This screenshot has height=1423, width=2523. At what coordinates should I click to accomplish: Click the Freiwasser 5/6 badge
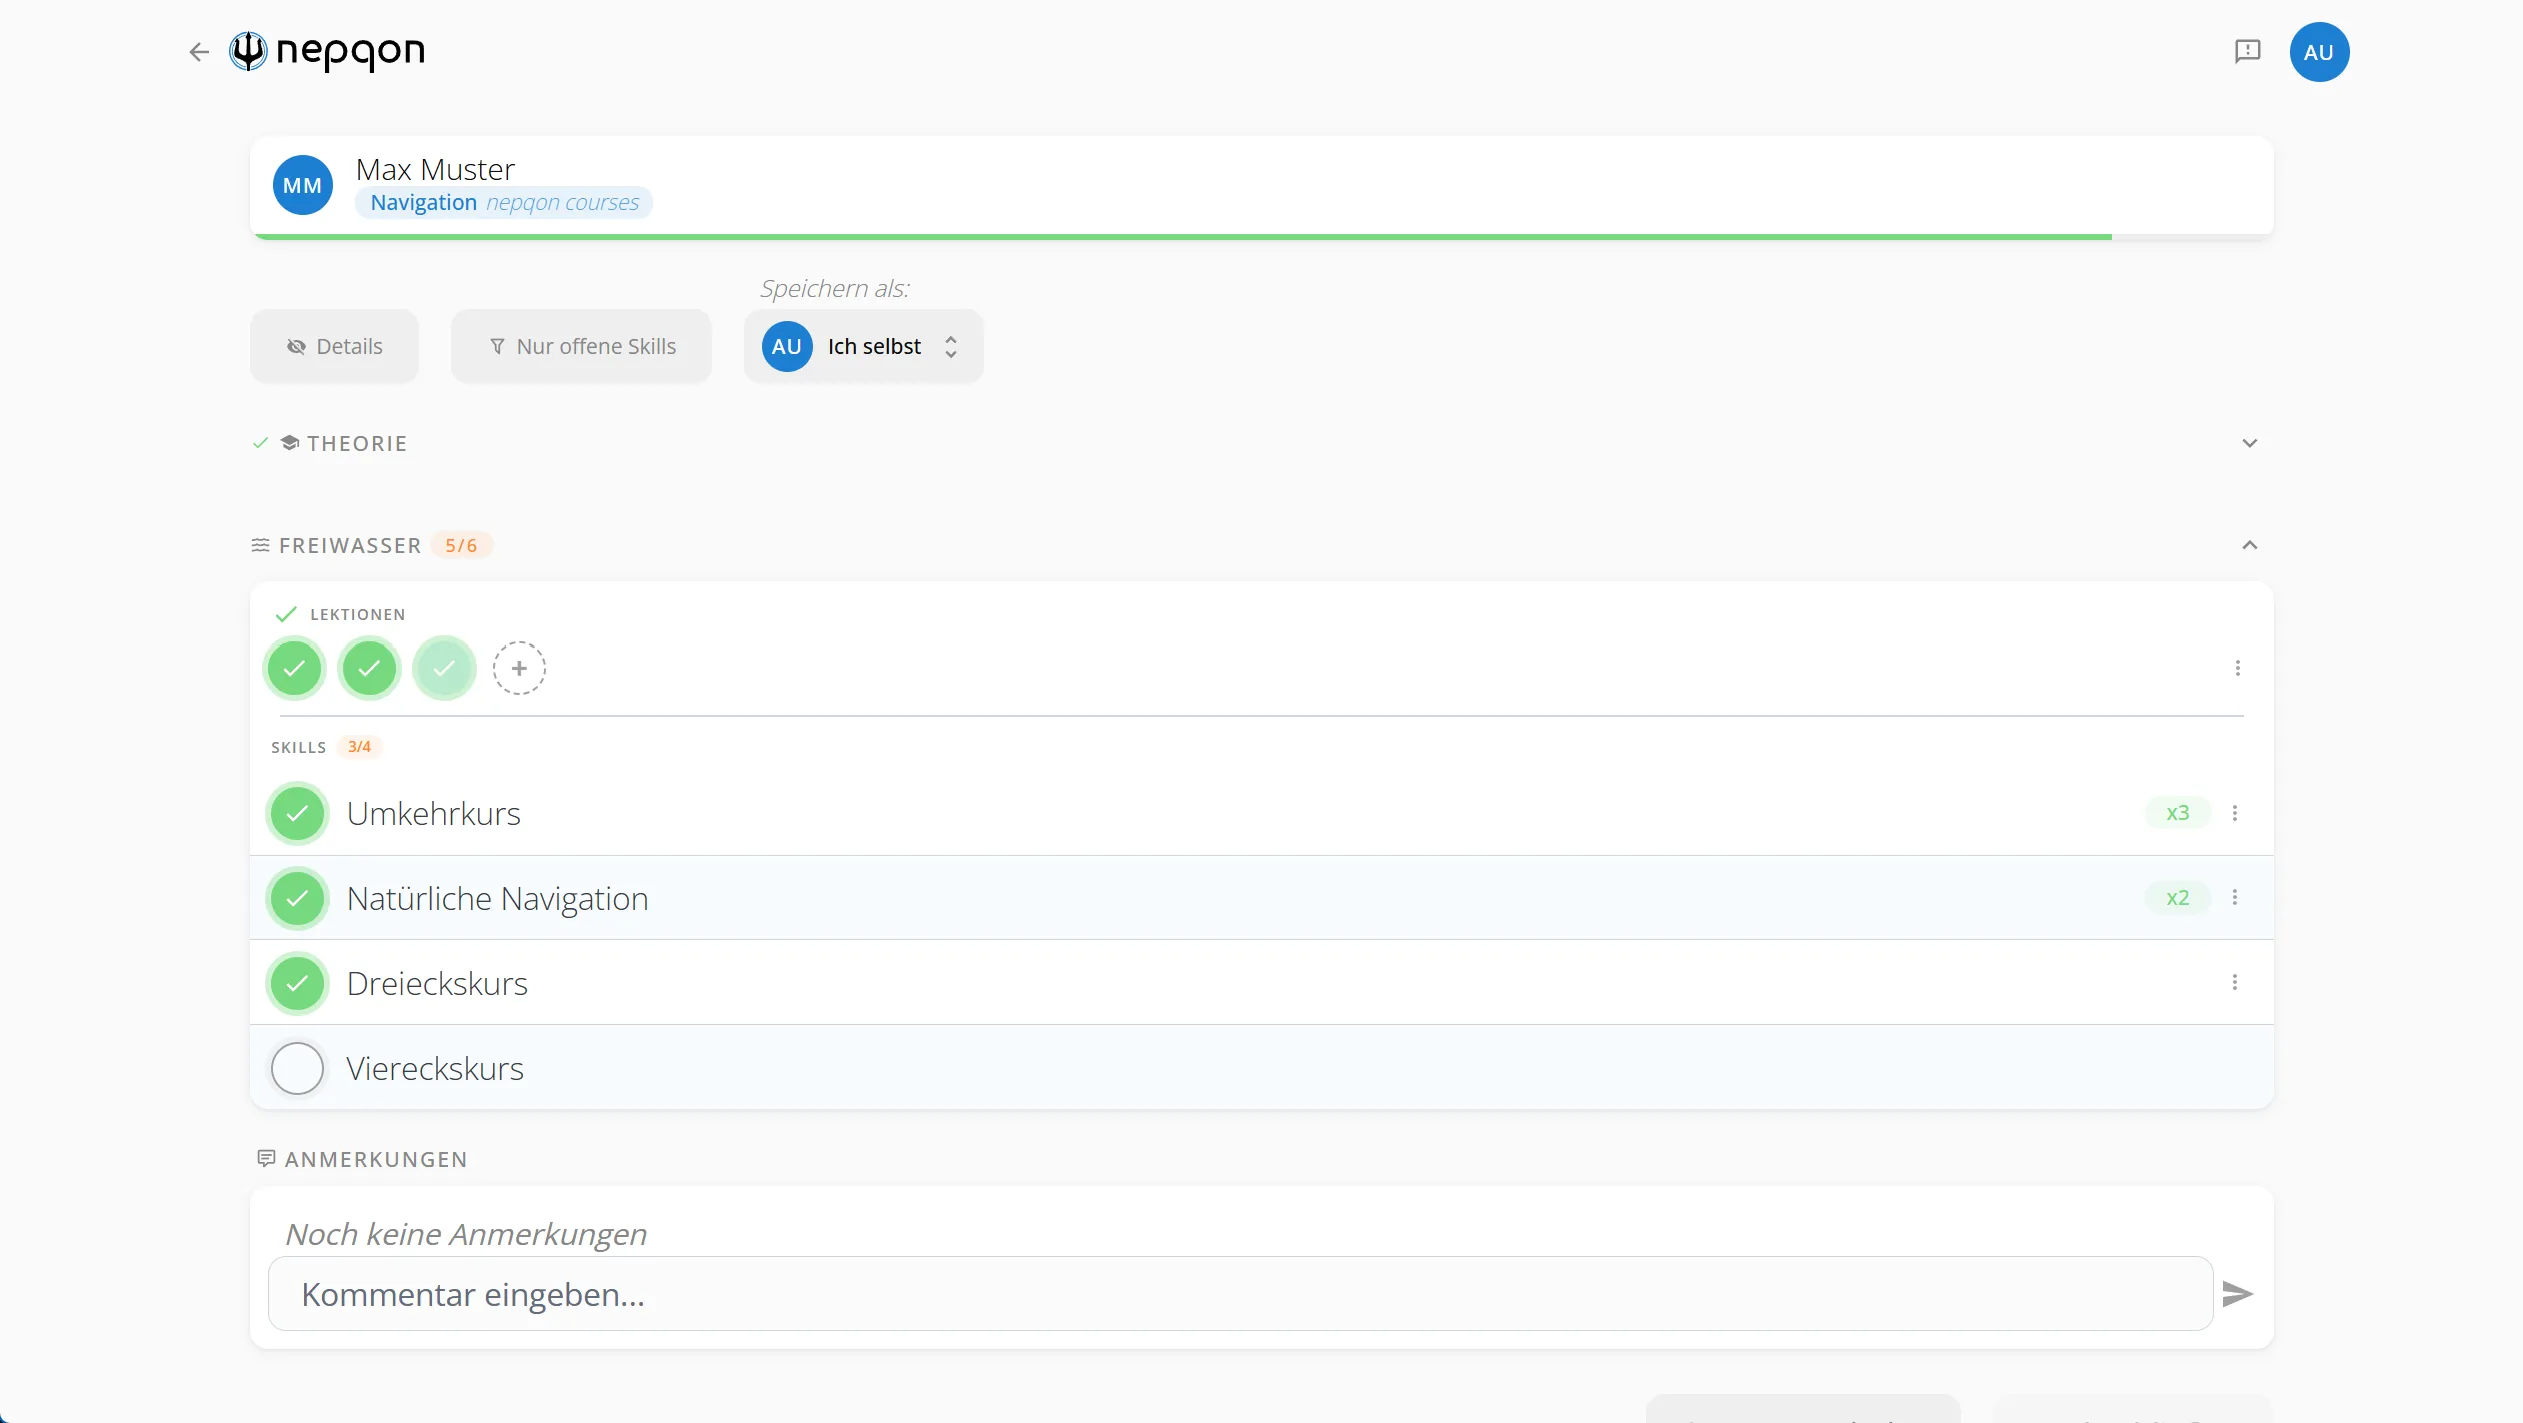(461, 545)
